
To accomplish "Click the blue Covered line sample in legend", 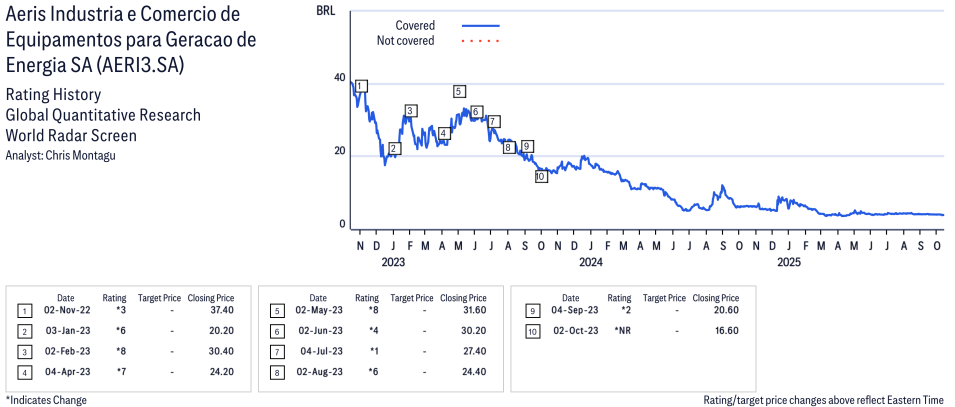I will pyautogui.click(x=481, y=25).
